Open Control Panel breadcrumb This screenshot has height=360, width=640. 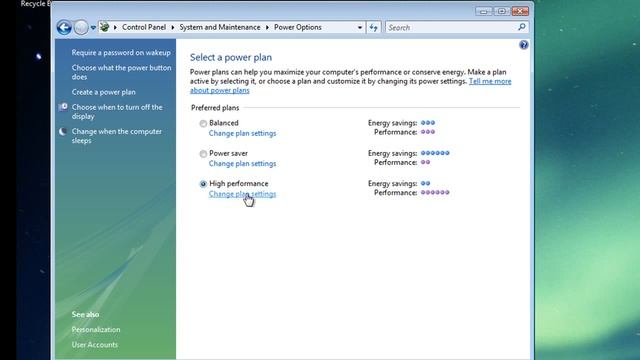point(144,27)
